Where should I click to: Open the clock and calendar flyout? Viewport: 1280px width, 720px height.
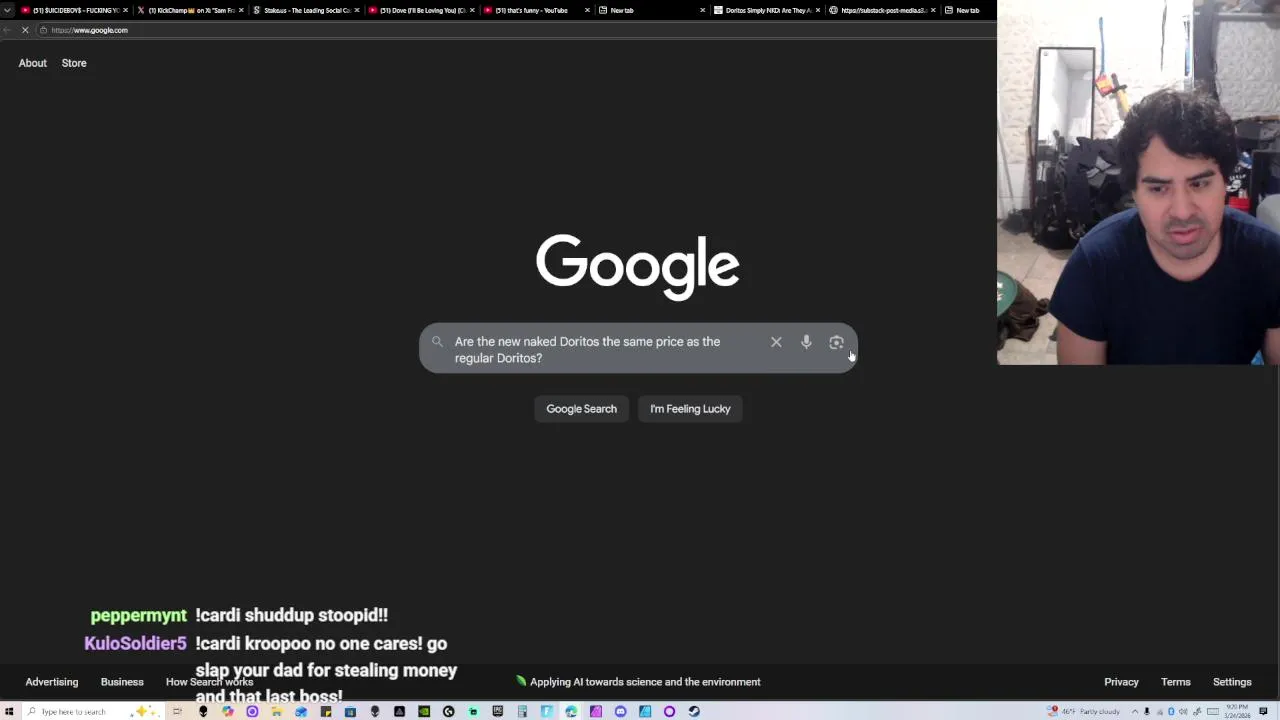click(1237, 711)
